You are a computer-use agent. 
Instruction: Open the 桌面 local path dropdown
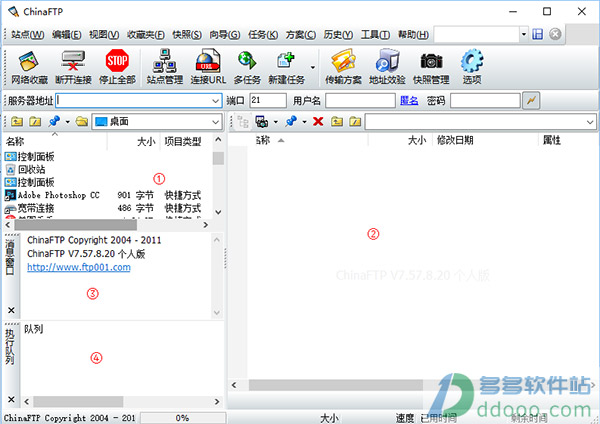tap(216, 122)
